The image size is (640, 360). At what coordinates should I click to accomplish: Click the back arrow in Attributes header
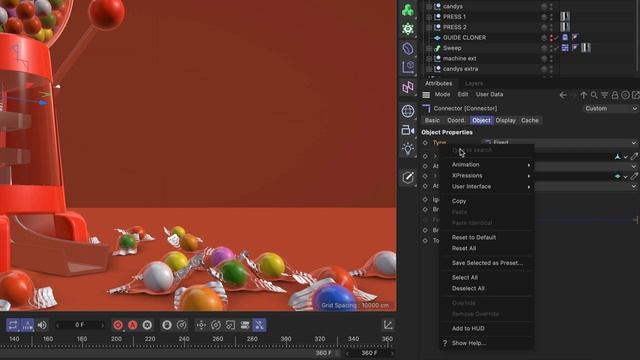tap(563, 95)
